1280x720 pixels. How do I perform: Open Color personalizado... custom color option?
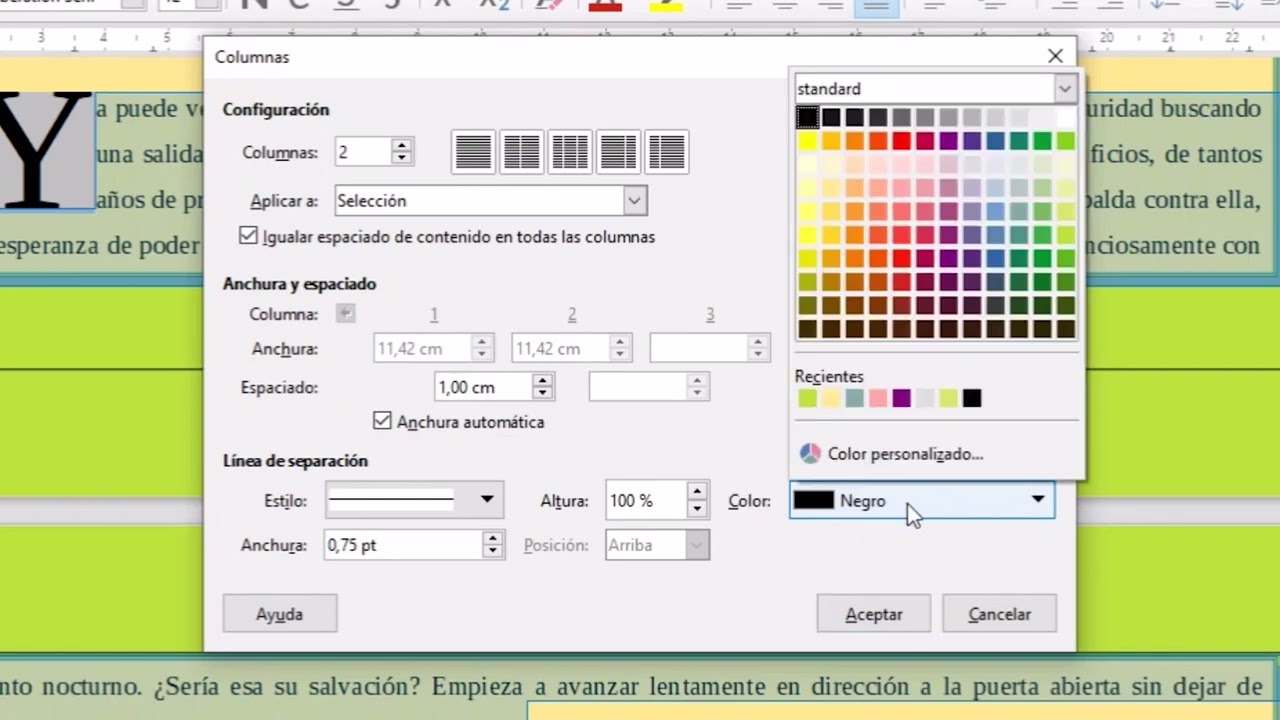pyautogui.click(x=905, y=454)
